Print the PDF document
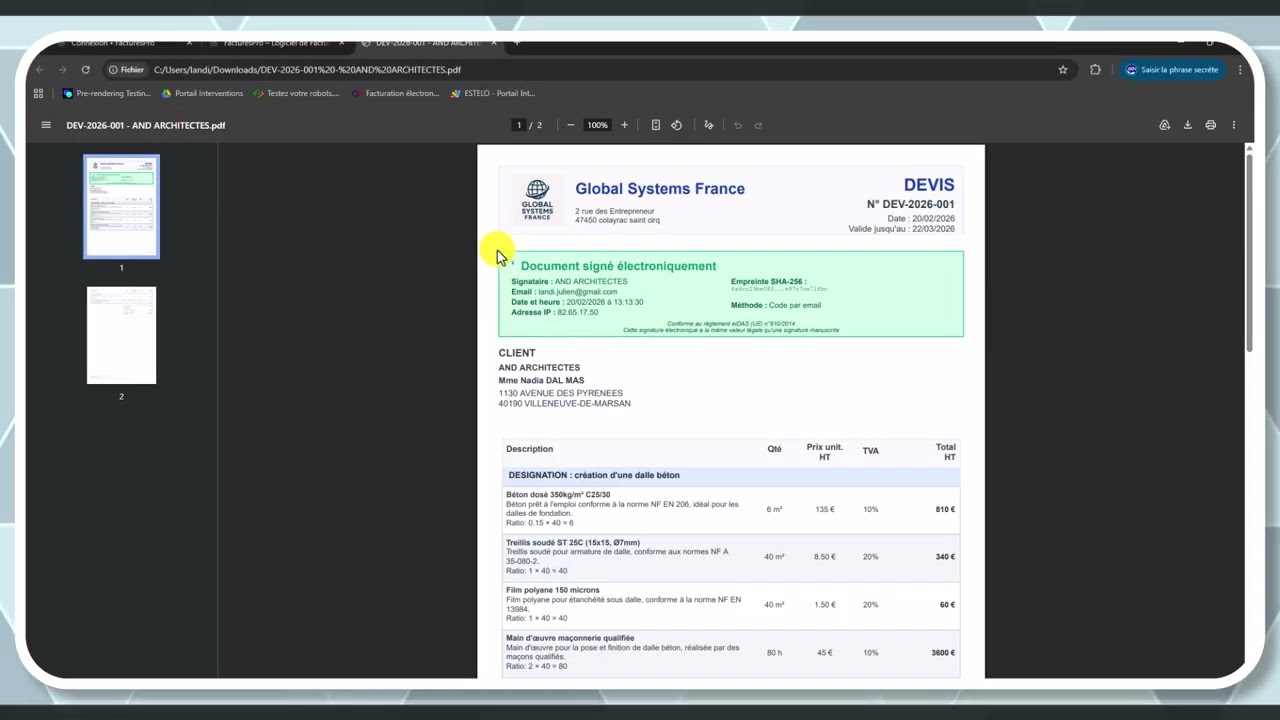The width and height of the screenshot is (1280, 720). pyautogui.click(x=1211, y=125)
